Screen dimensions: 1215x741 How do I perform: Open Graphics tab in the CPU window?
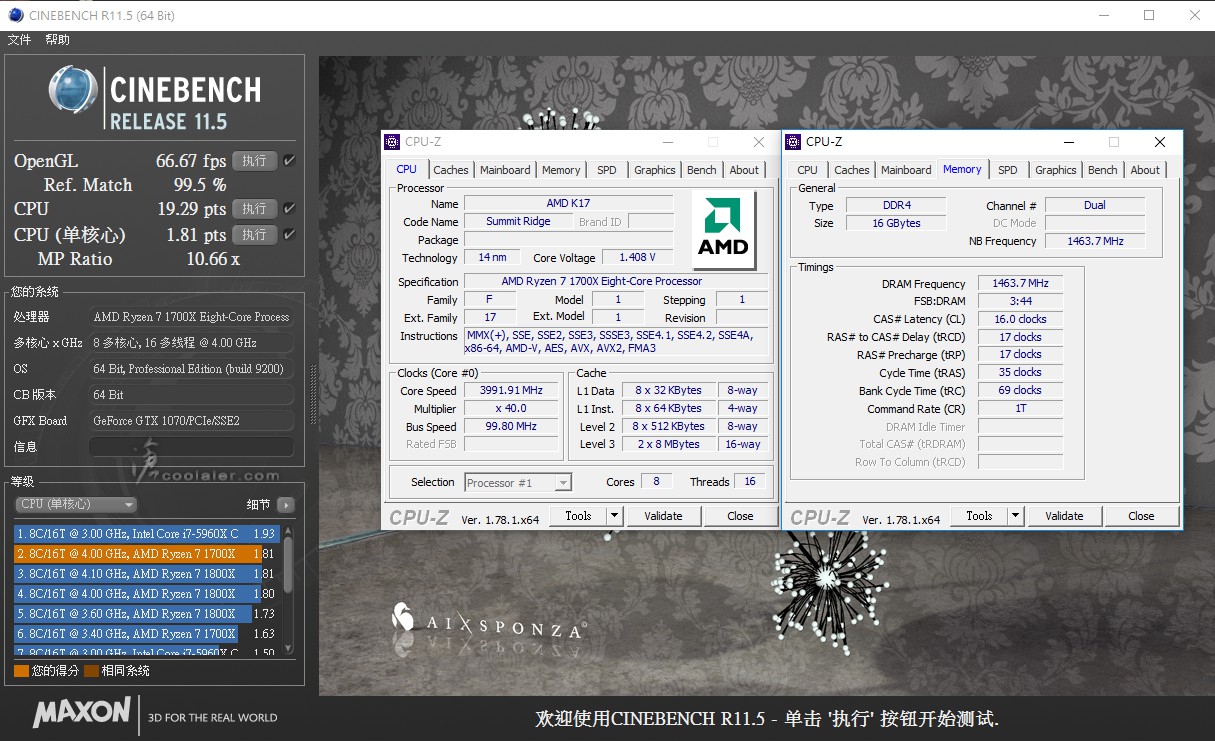pyautogui.click(x=655, y=170)
